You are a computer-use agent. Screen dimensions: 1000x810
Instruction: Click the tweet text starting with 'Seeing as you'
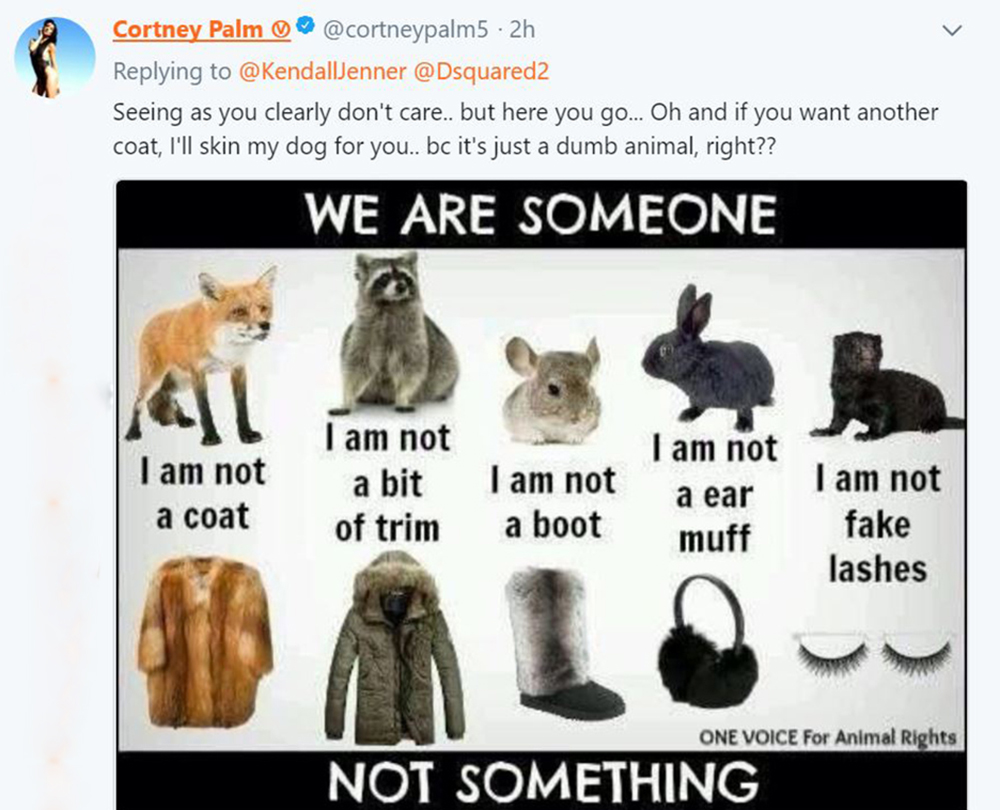click(526, 129)
